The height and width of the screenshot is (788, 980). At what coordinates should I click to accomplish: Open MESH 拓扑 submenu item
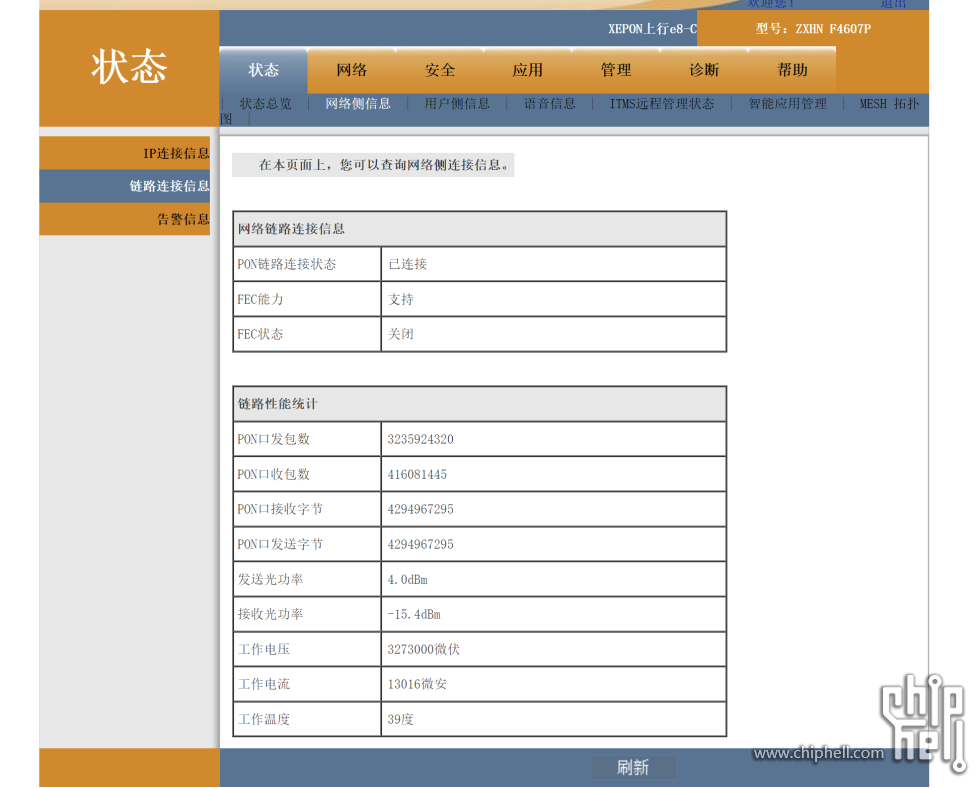click(889, 104)
